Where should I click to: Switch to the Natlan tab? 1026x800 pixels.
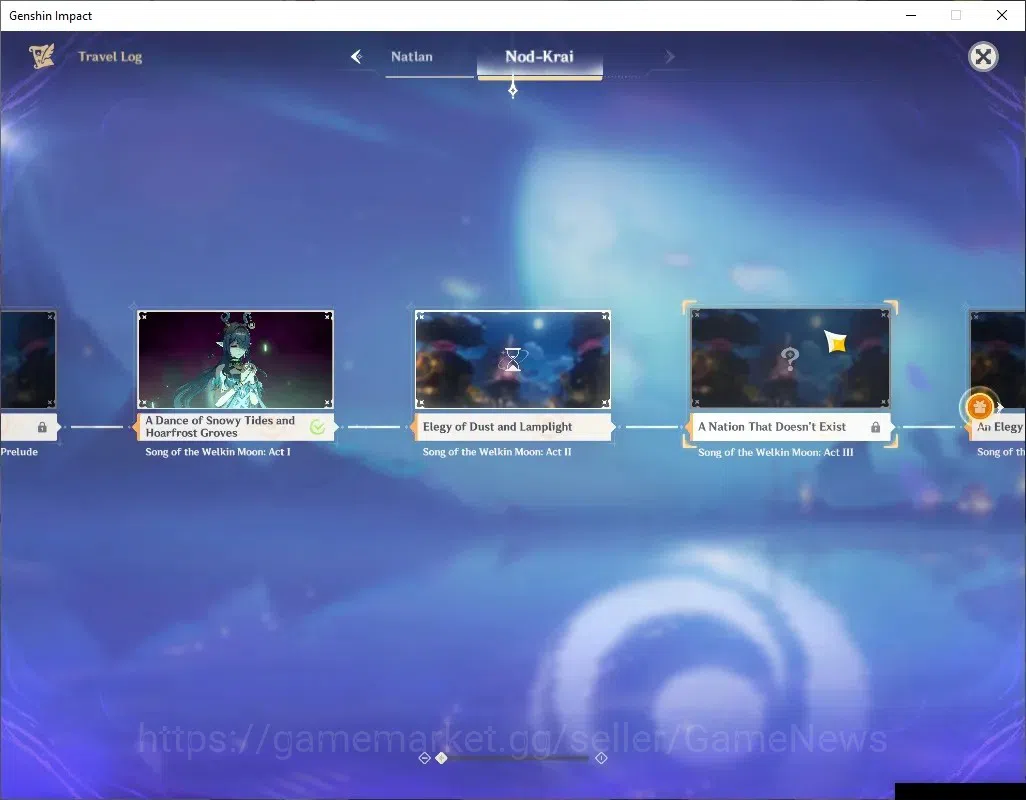412,57
